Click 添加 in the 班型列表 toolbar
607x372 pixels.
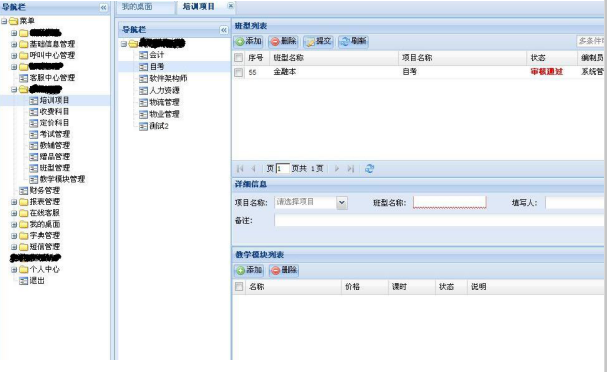249,41
